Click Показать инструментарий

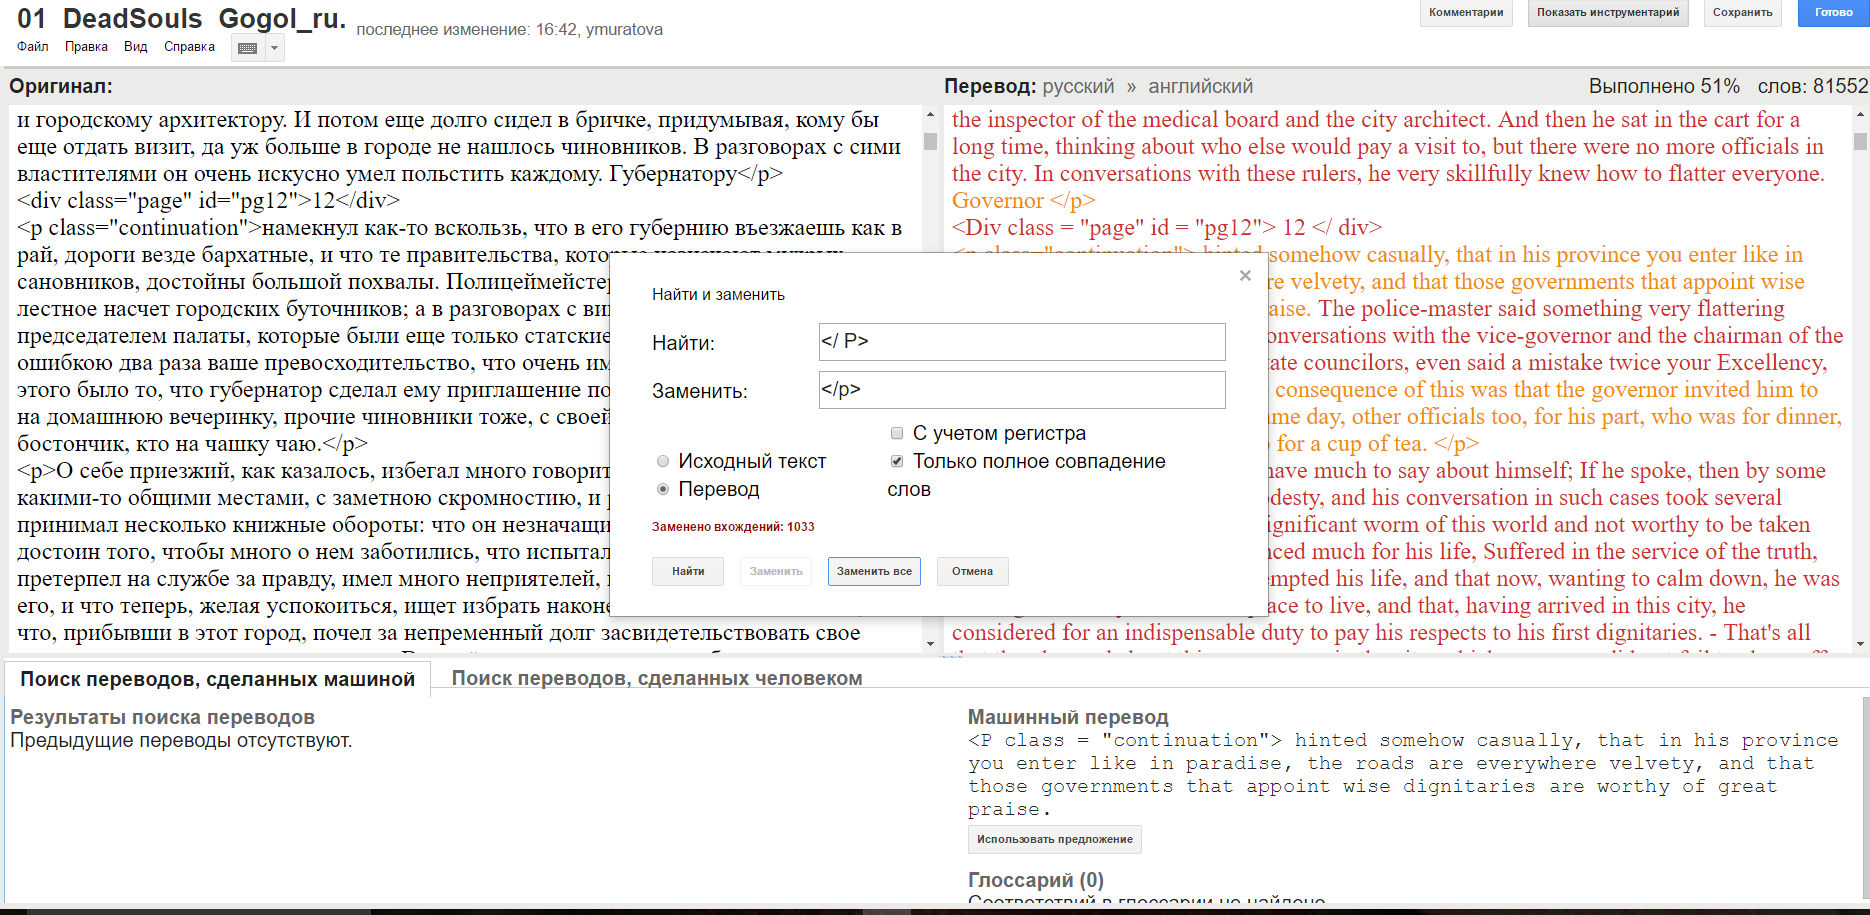pyautogui.click(x=1608, y=14)
